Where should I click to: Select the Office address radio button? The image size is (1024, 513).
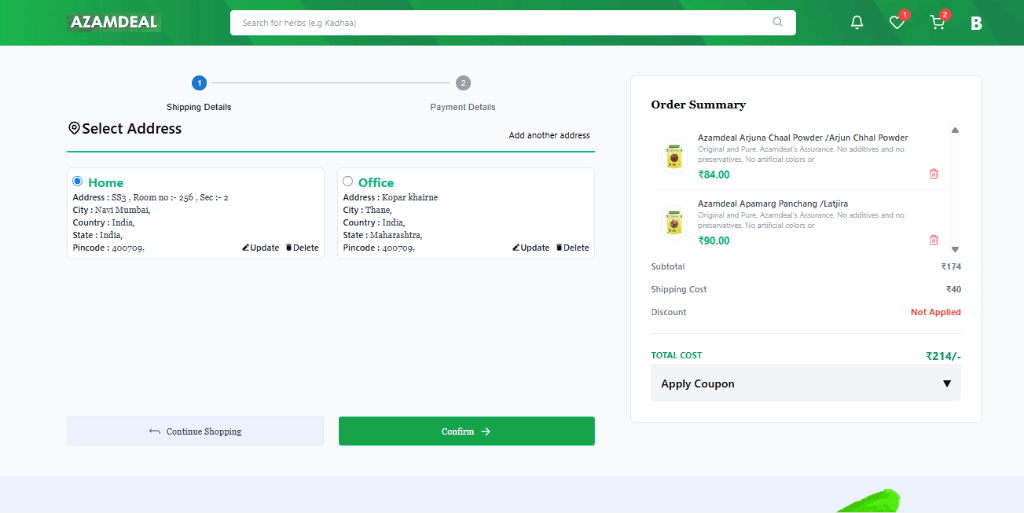point(347,181)
